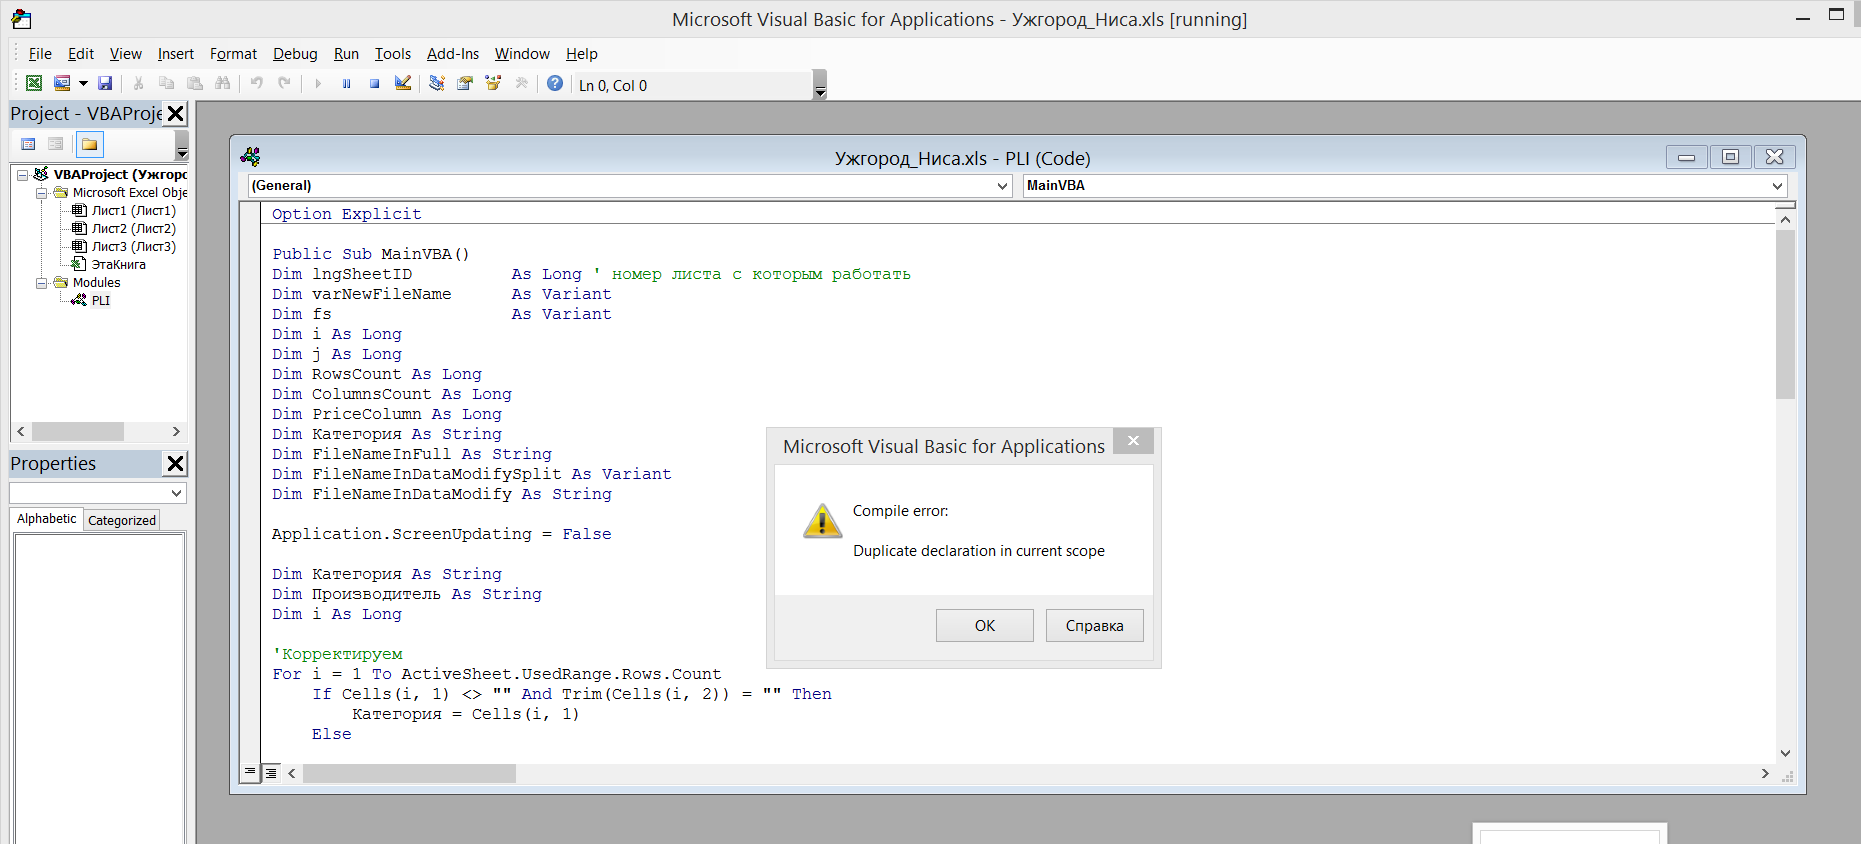Open the Debug menu
This screenshot has width=1861, height=844.
pos(295,54)
